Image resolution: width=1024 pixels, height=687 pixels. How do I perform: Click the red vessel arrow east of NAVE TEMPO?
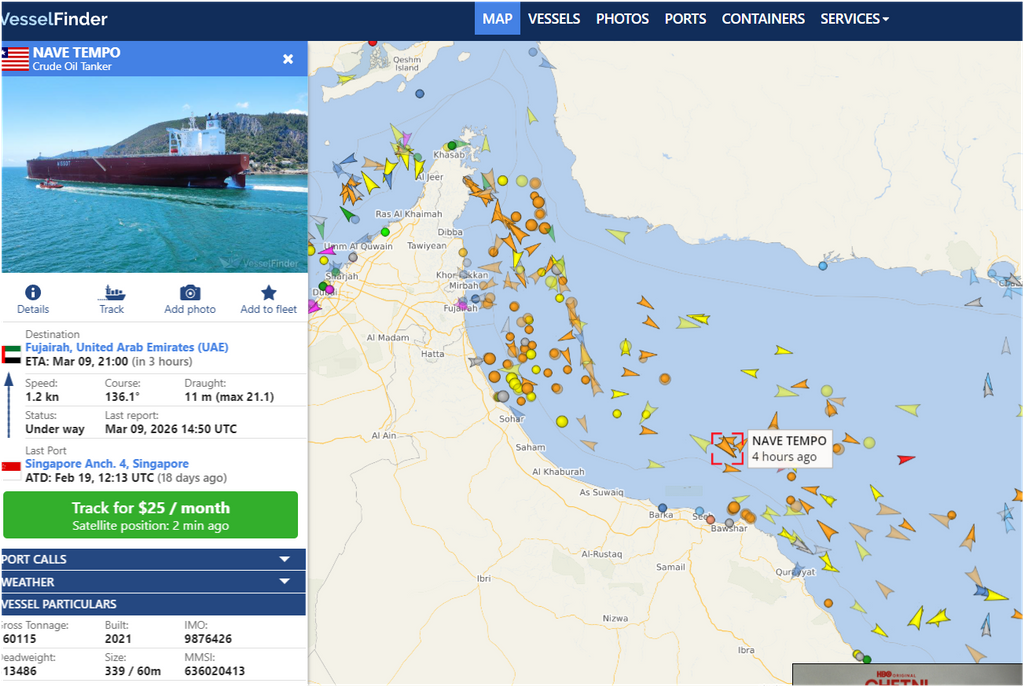[905, 459]
